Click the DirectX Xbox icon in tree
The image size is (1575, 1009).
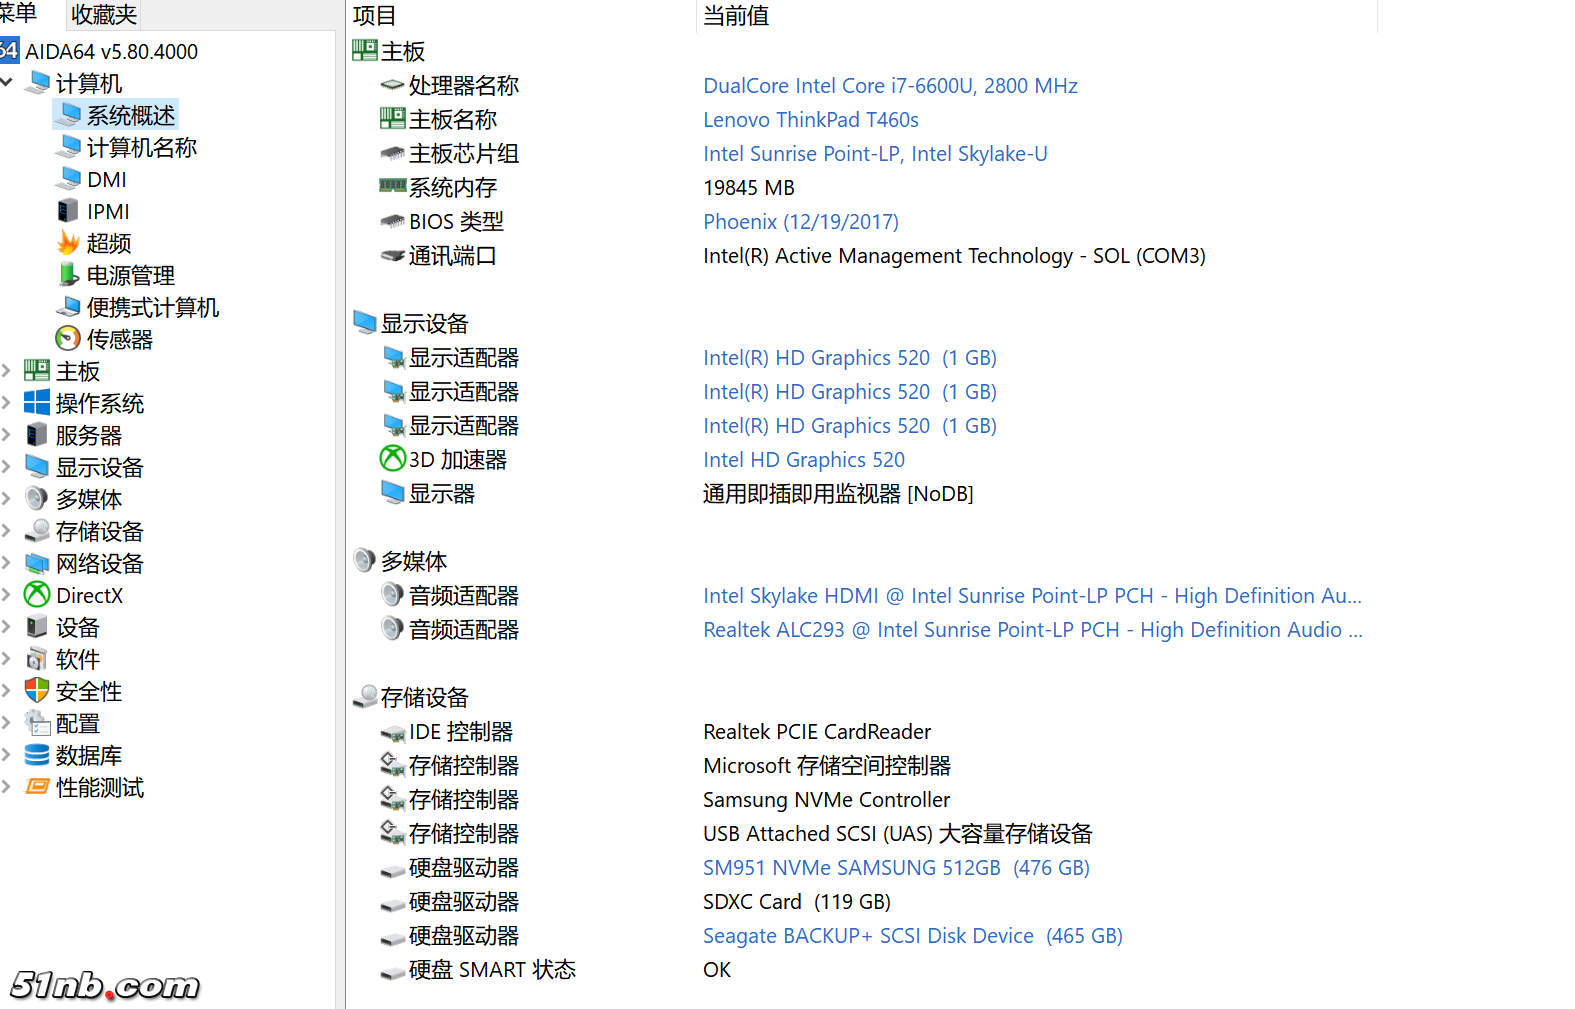point(37,595)
